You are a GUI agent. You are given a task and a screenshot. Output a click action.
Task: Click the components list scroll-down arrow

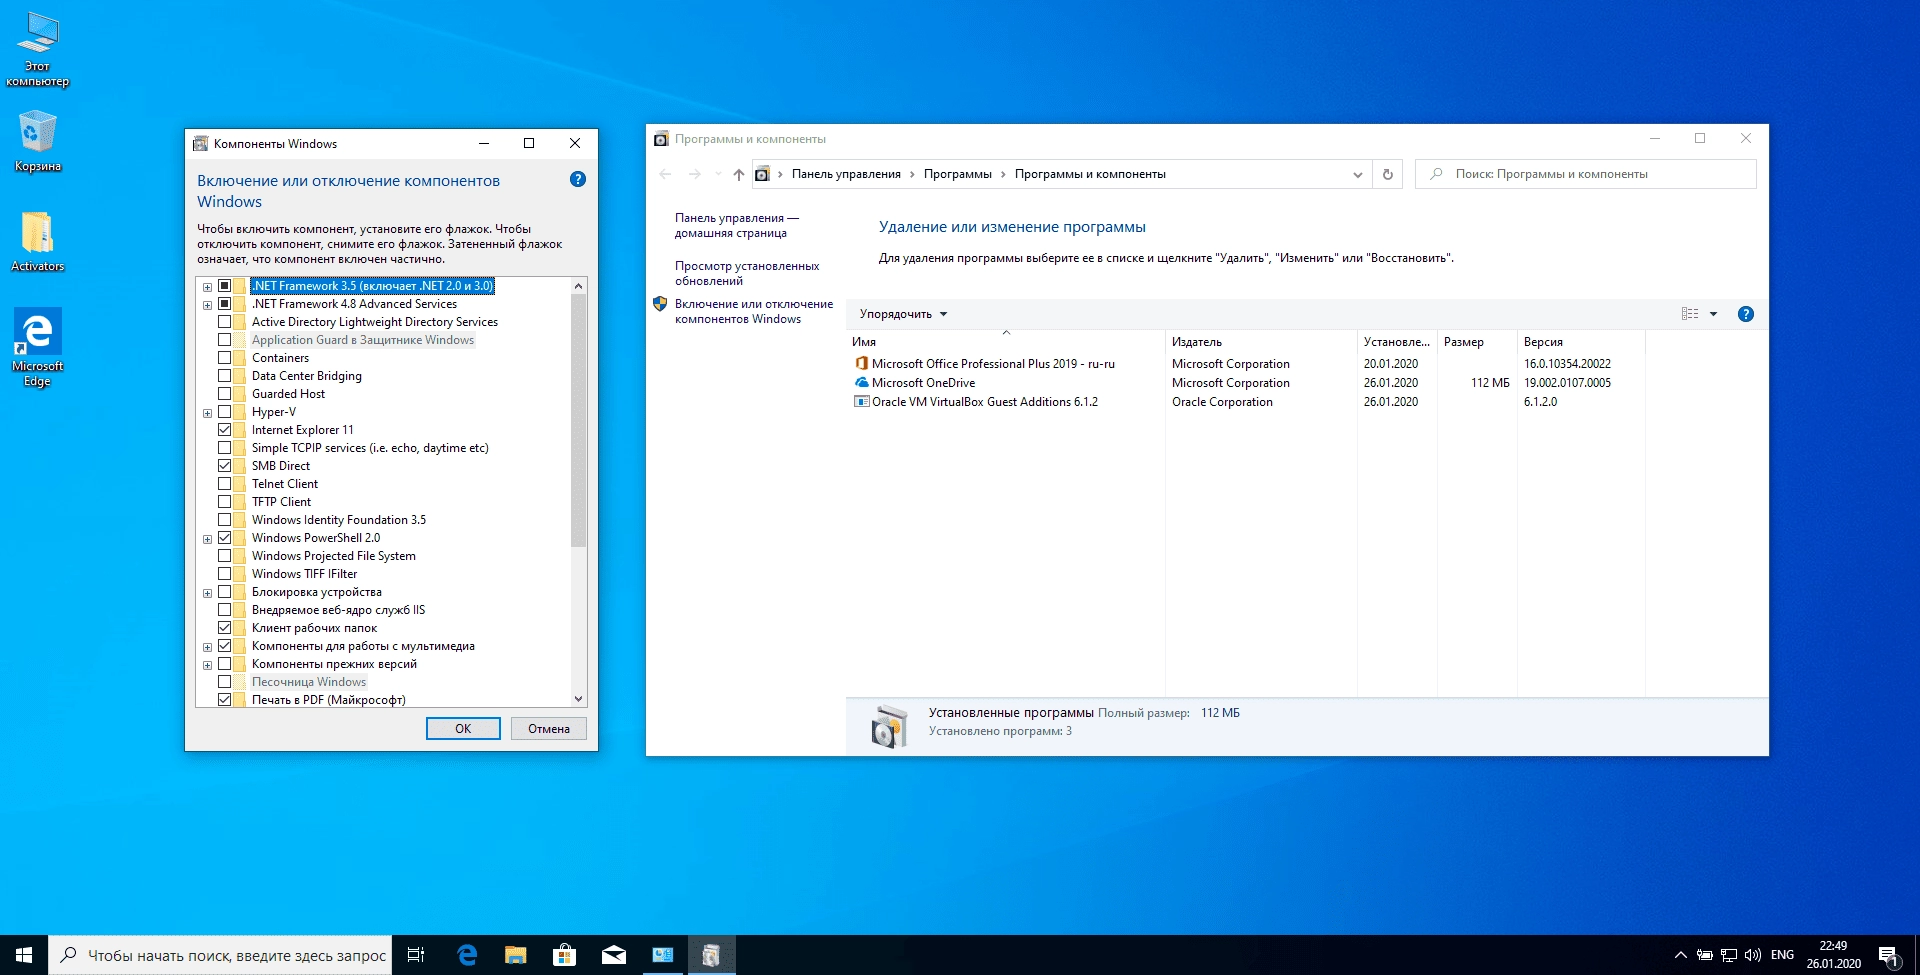tap(578, 699)
